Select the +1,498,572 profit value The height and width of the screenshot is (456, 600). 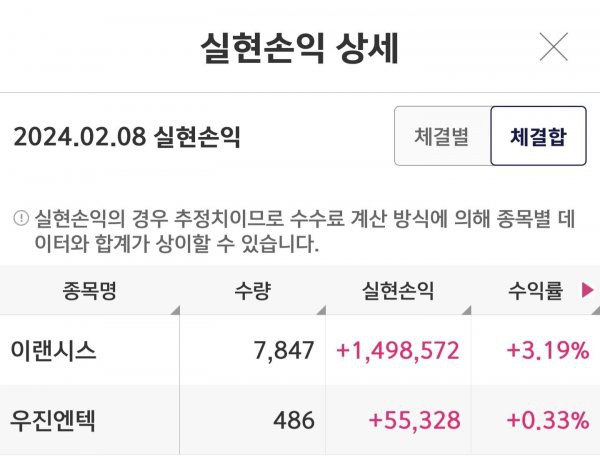[398, 350]
